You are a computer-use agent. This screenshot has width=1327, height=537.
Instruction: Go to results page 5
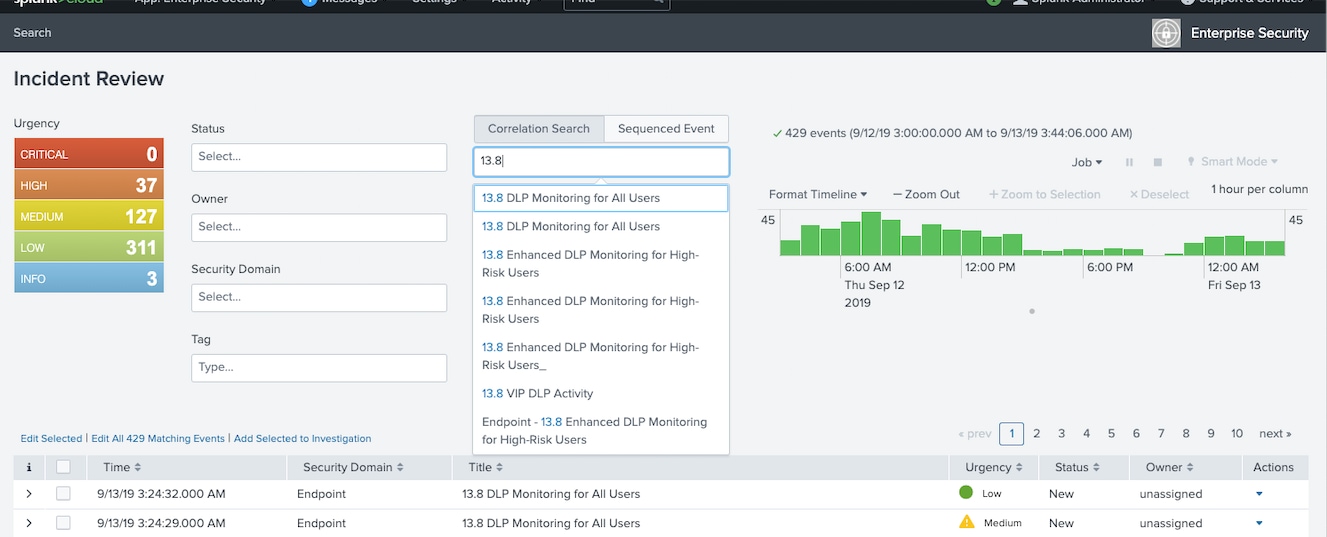(x=1111, y=433)
